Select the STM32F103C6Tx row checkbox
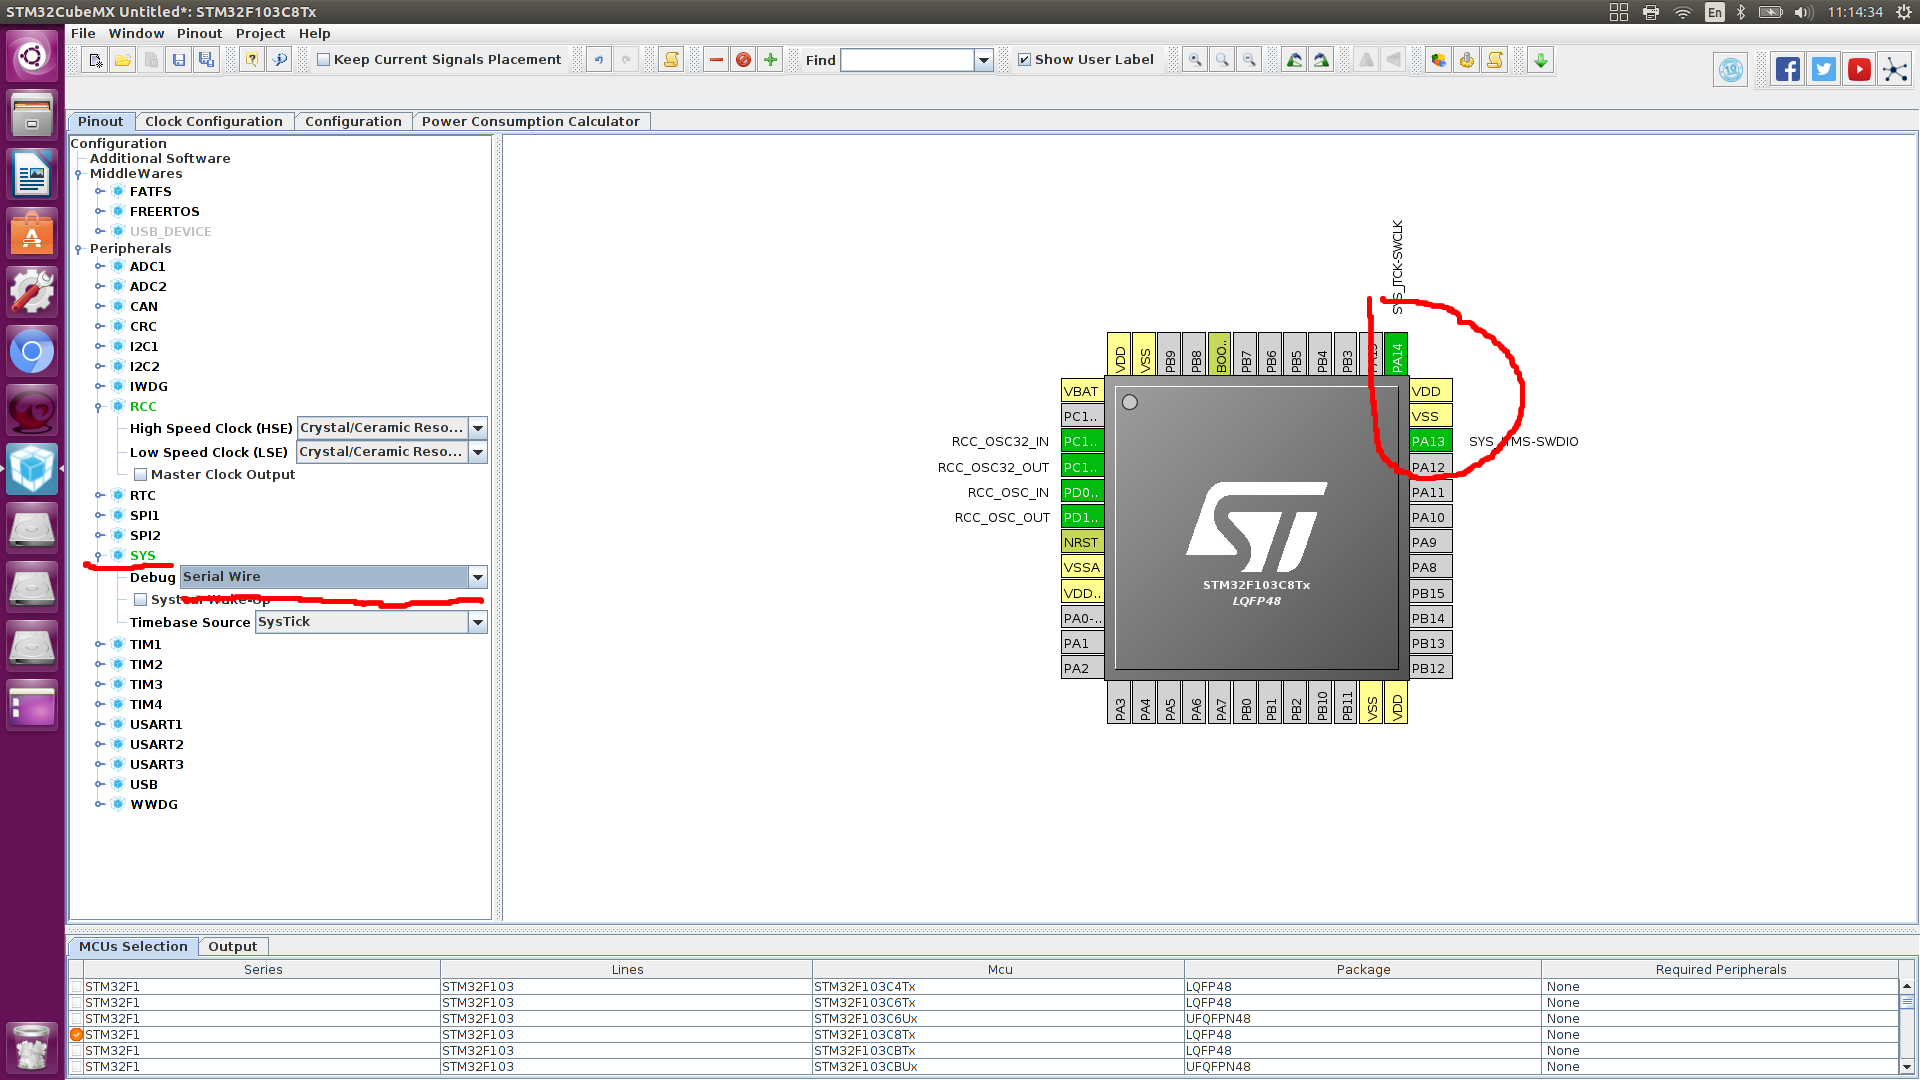 (77, 1003)
